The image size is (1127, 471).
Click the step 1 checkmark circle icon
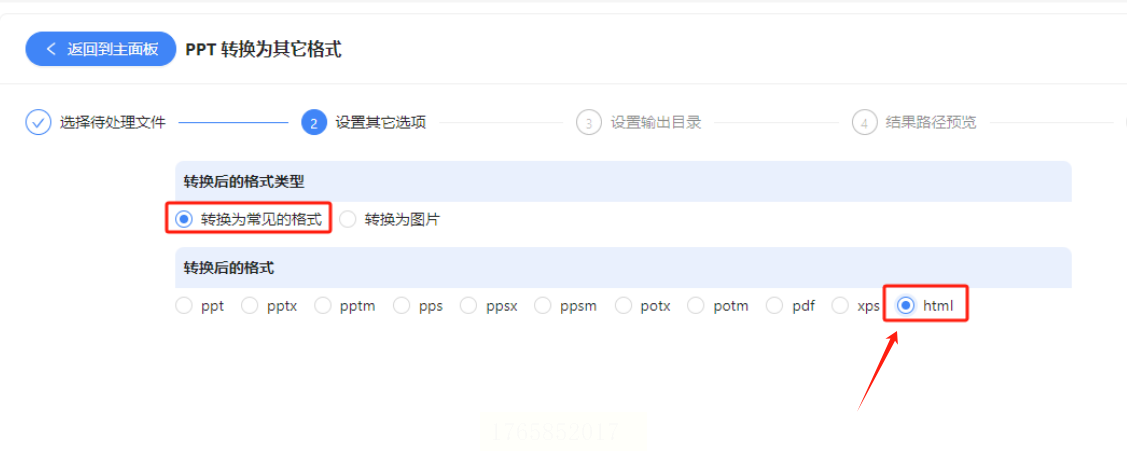(x=37, y=122)
